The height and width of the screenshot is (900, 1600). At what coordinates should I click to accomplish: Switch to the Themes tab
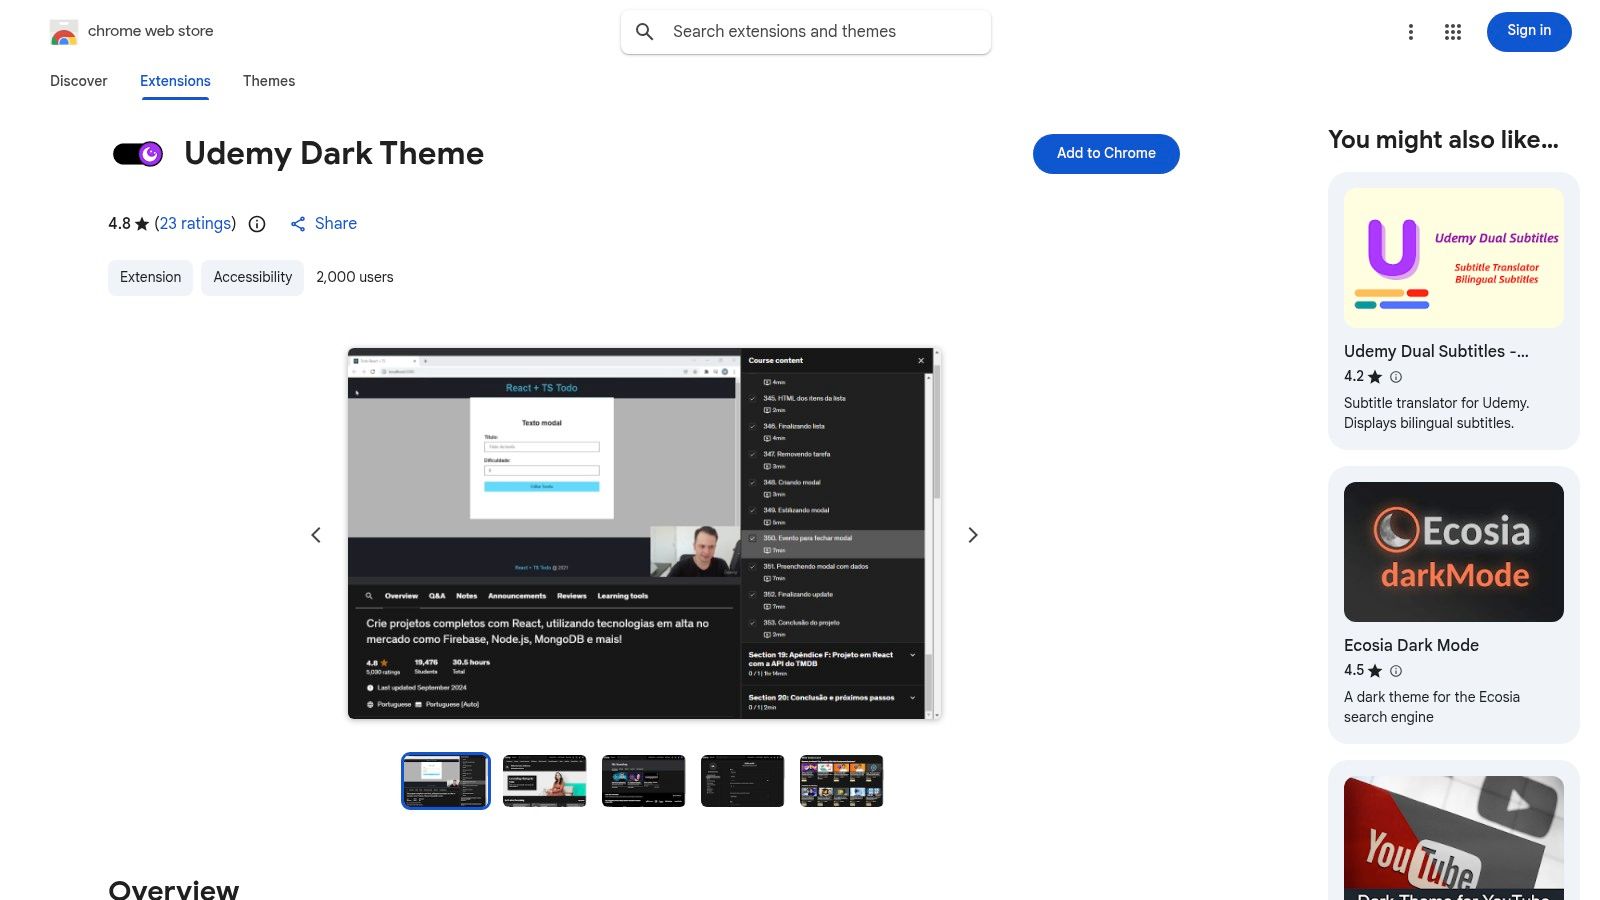click(x=268, y=81)
